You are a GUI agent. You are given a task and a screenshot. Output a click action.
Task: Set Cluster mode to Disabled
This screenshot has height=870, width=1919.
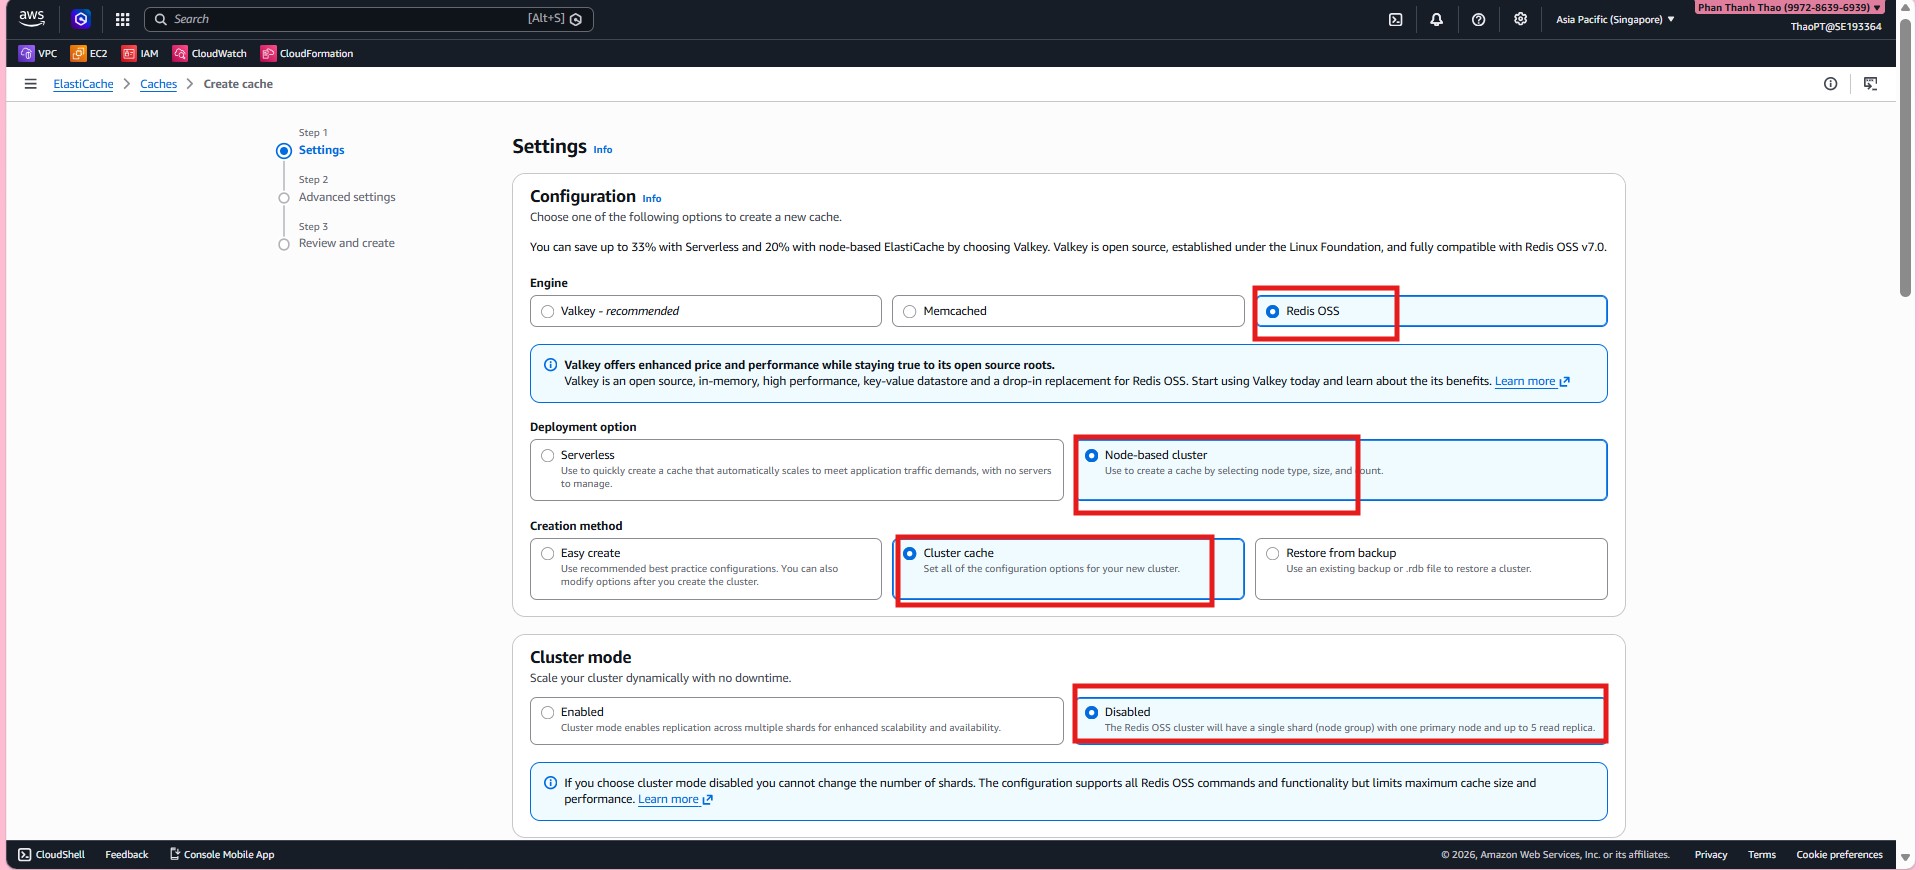pyautogui.click(x=1340, y=721)
